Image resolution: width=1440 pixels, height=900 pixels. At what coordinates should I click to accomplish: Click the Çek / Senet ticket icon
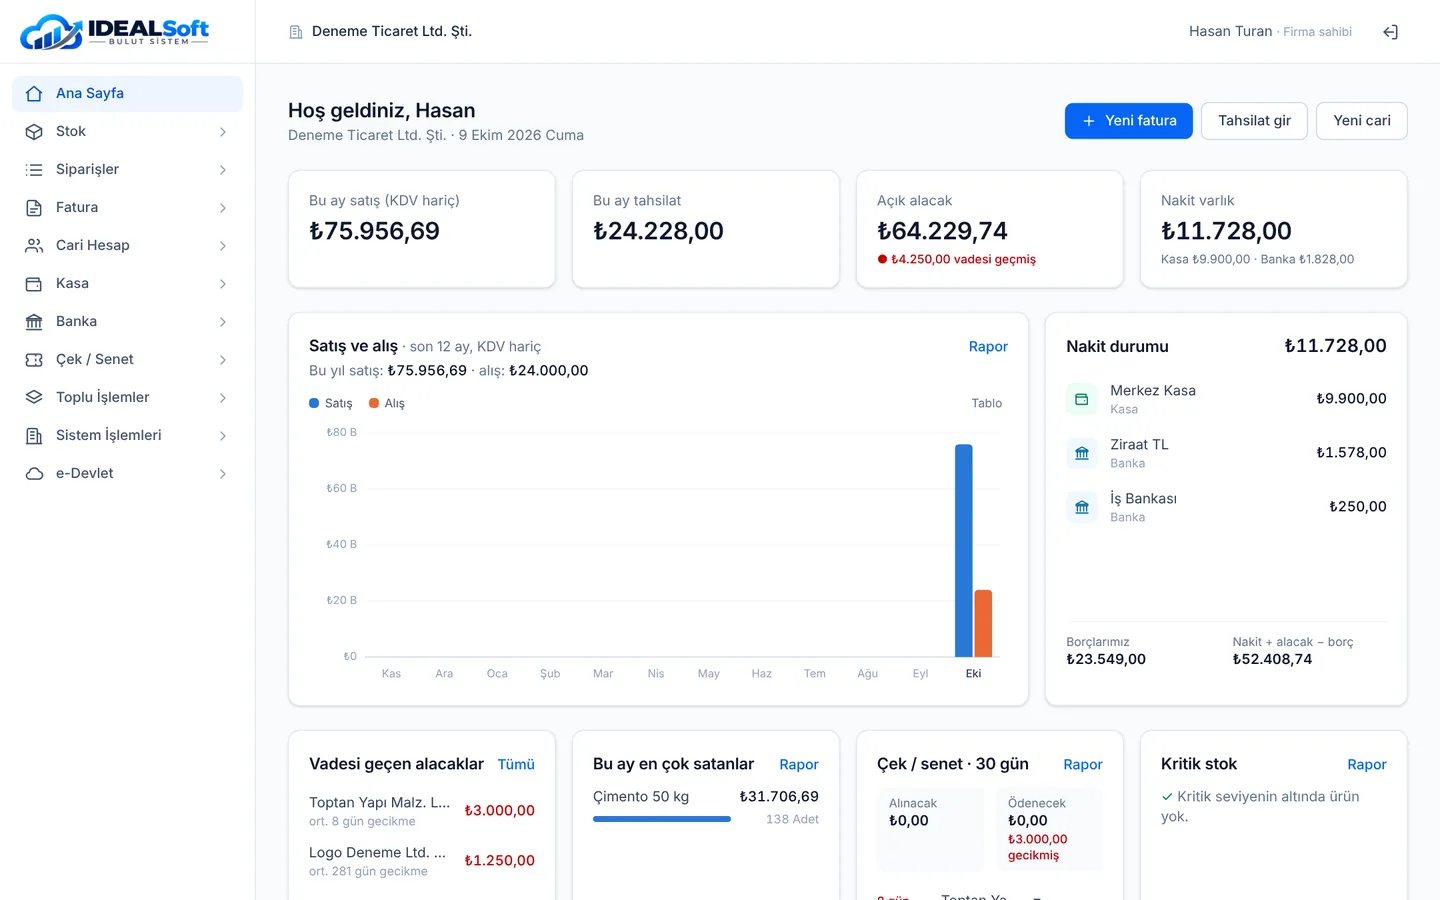pyautogui.click(x=34, y=359)
